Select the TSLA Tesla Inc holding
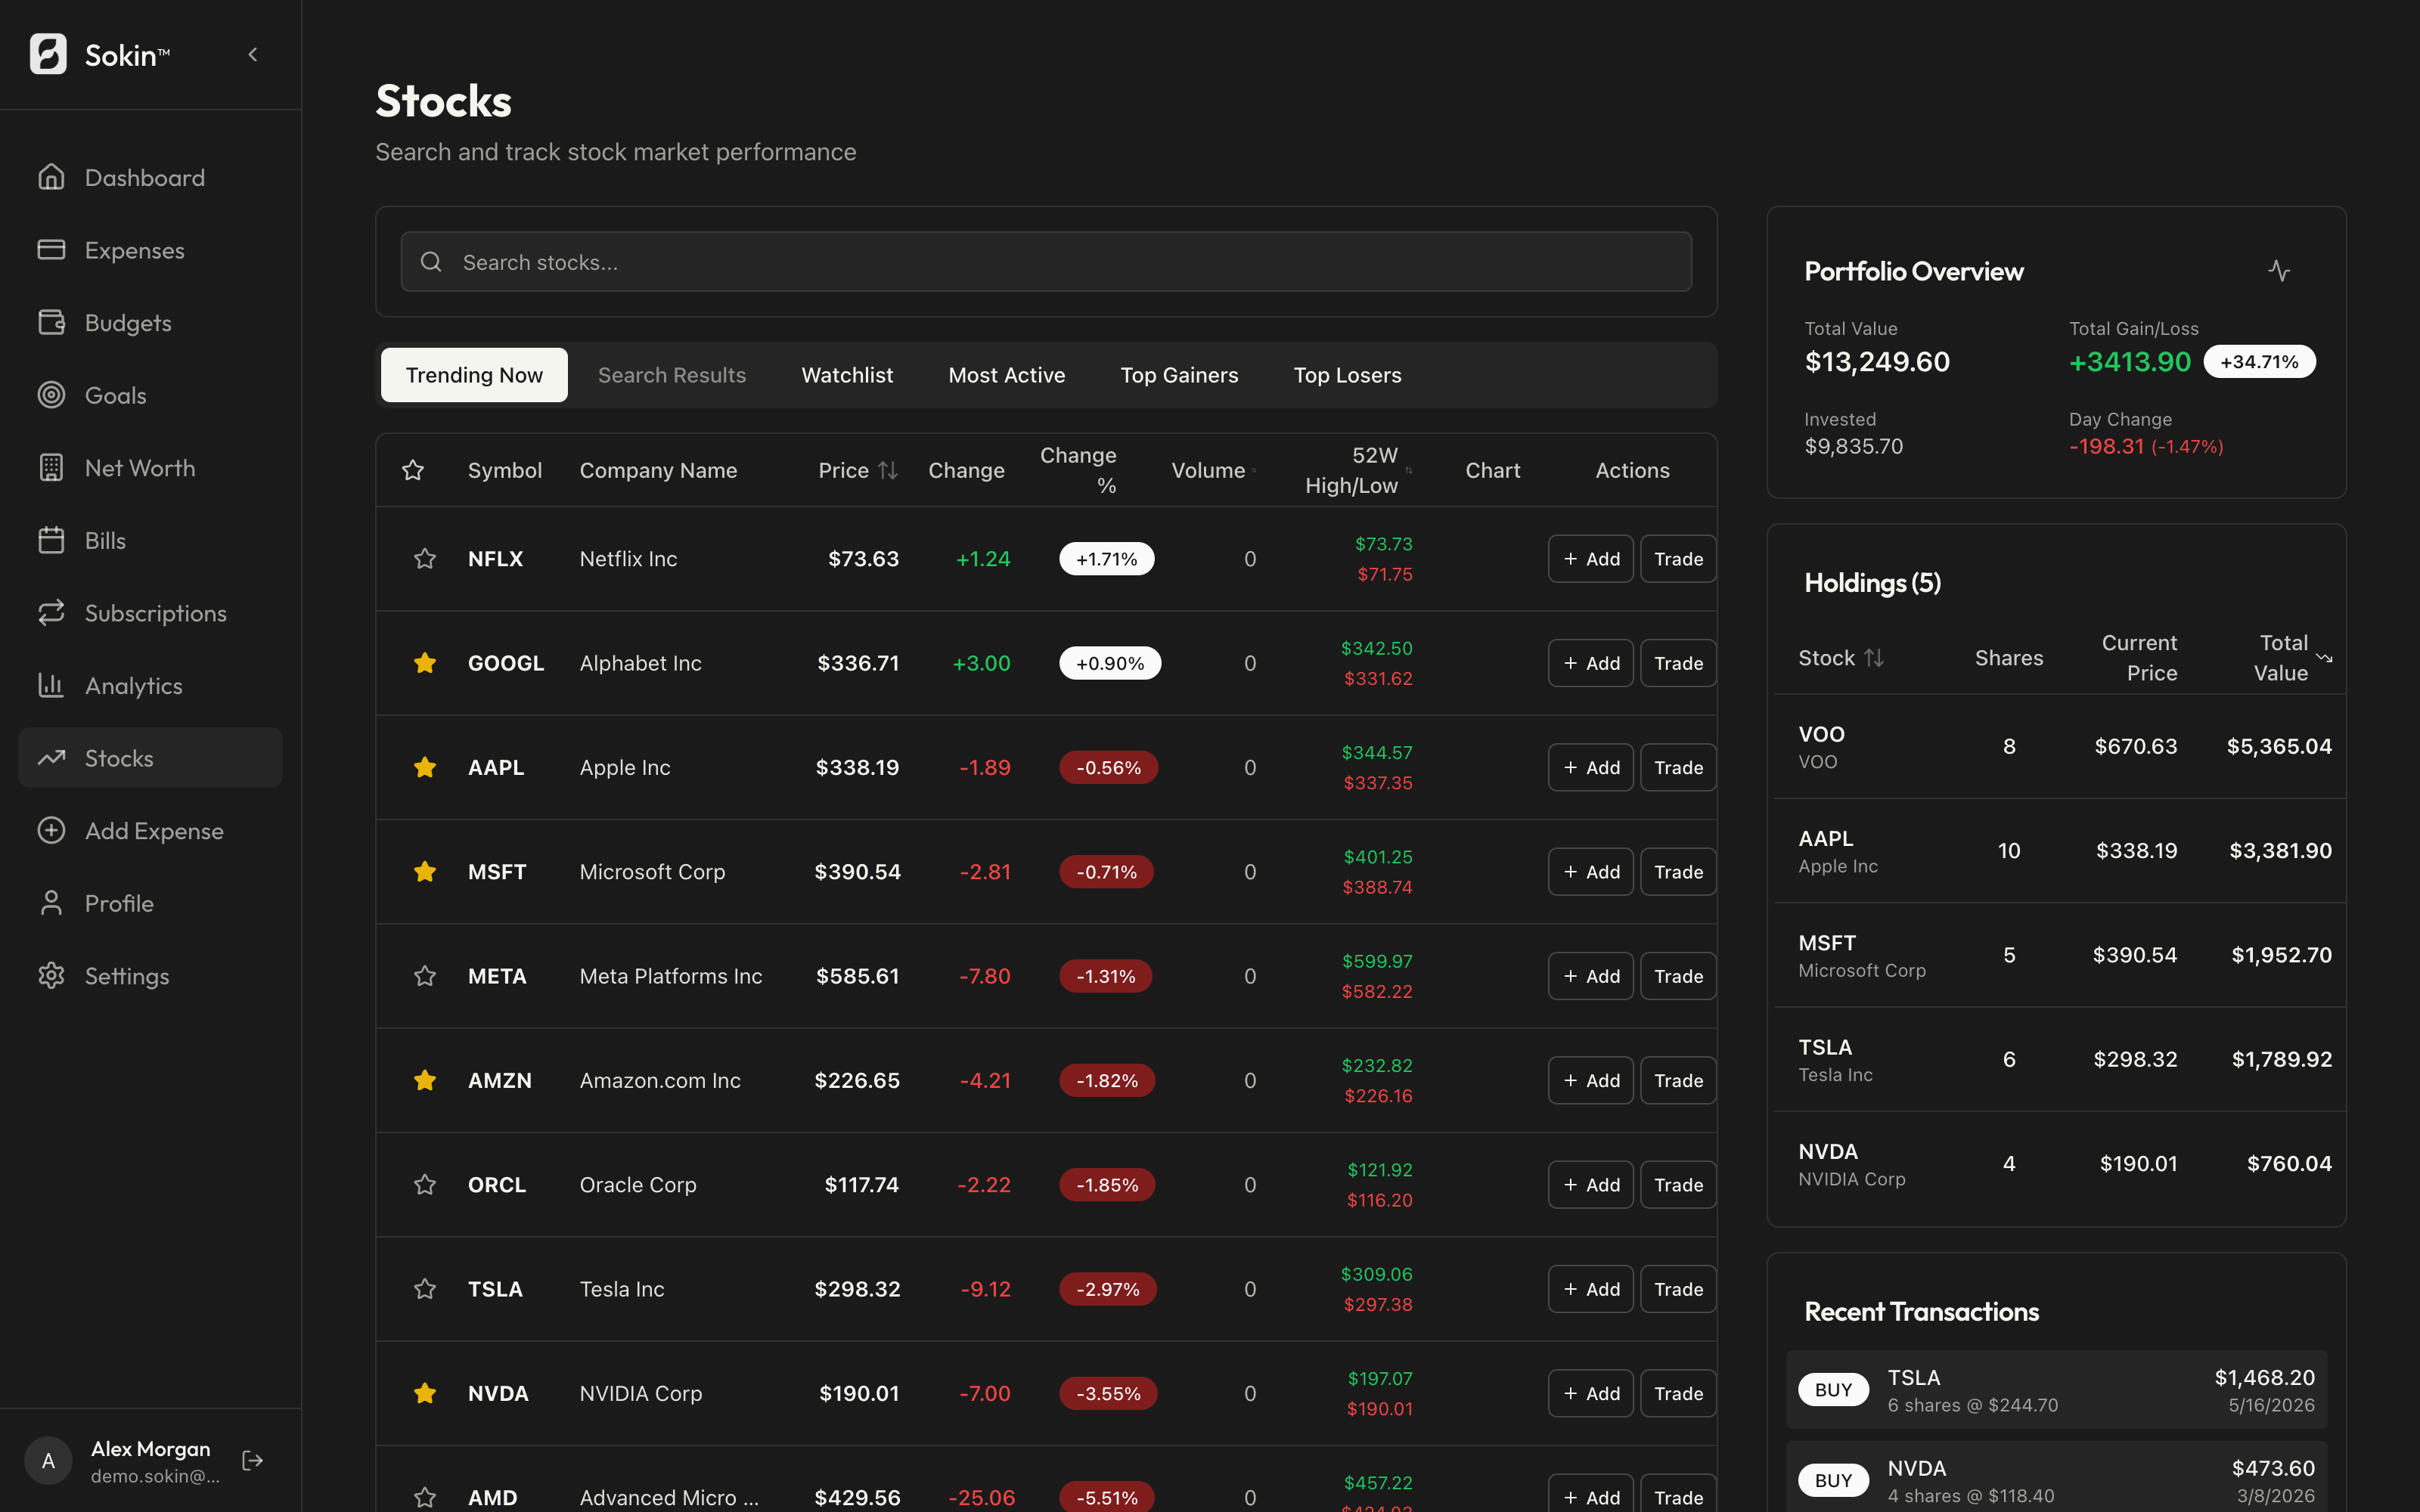2420x1512 pixels. tap(2060, 1060)
